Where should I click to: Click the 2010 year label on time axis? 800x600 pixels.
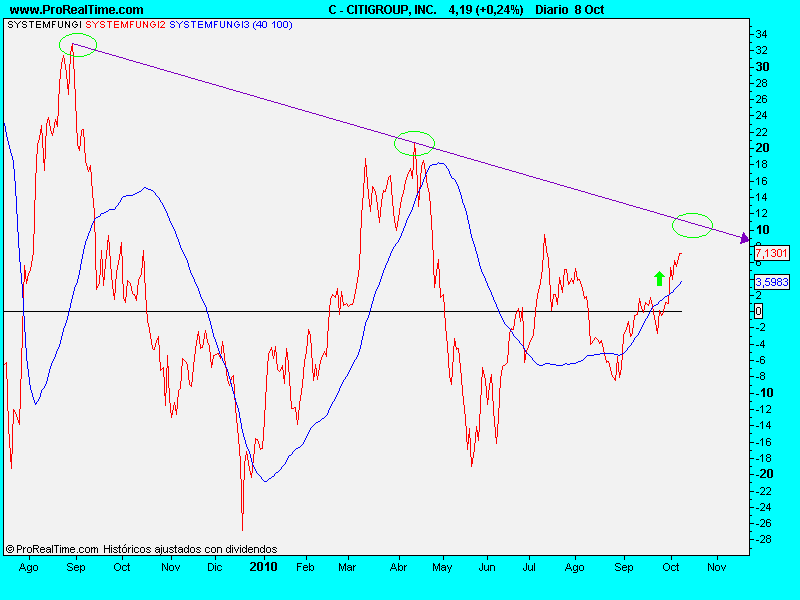(263, 567)
